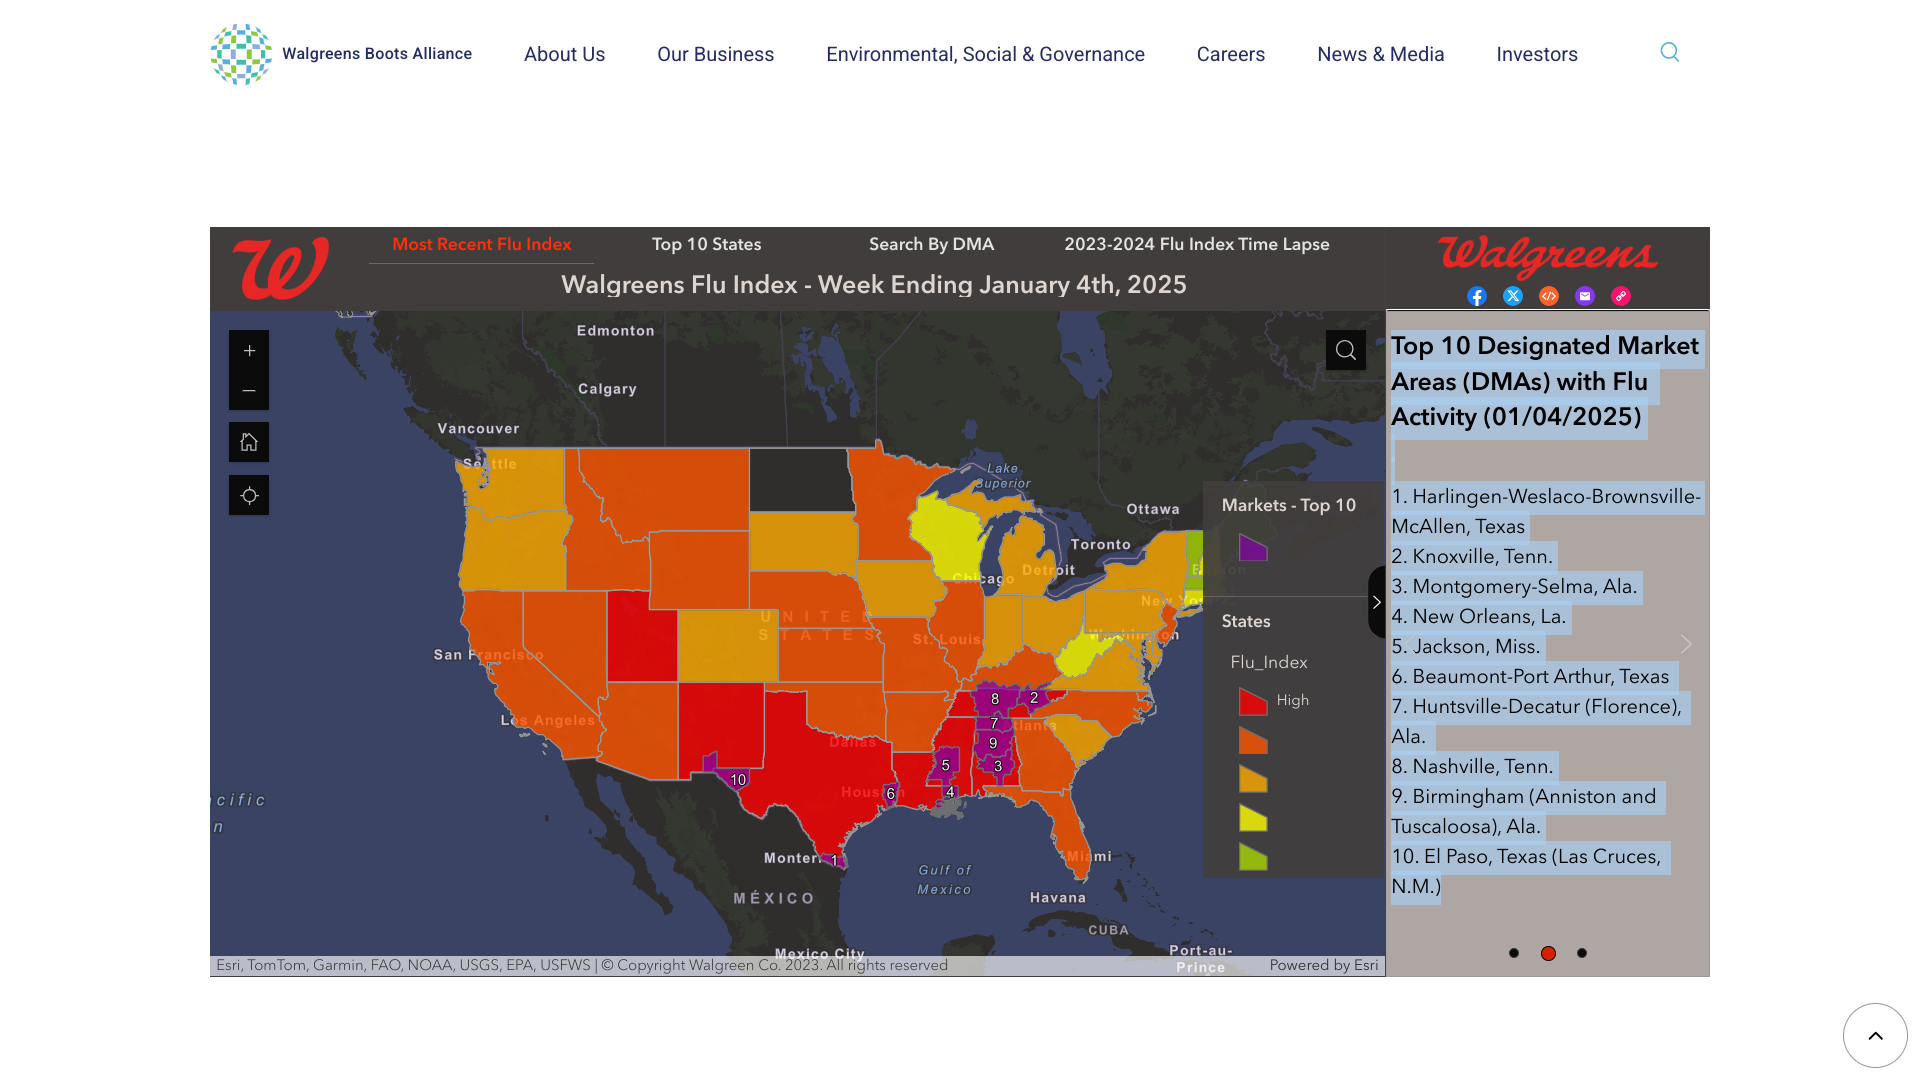This screenshot has width=1920, height=1080.
Task: Click the High flu index red swatch
Action: pos(1253,701)
